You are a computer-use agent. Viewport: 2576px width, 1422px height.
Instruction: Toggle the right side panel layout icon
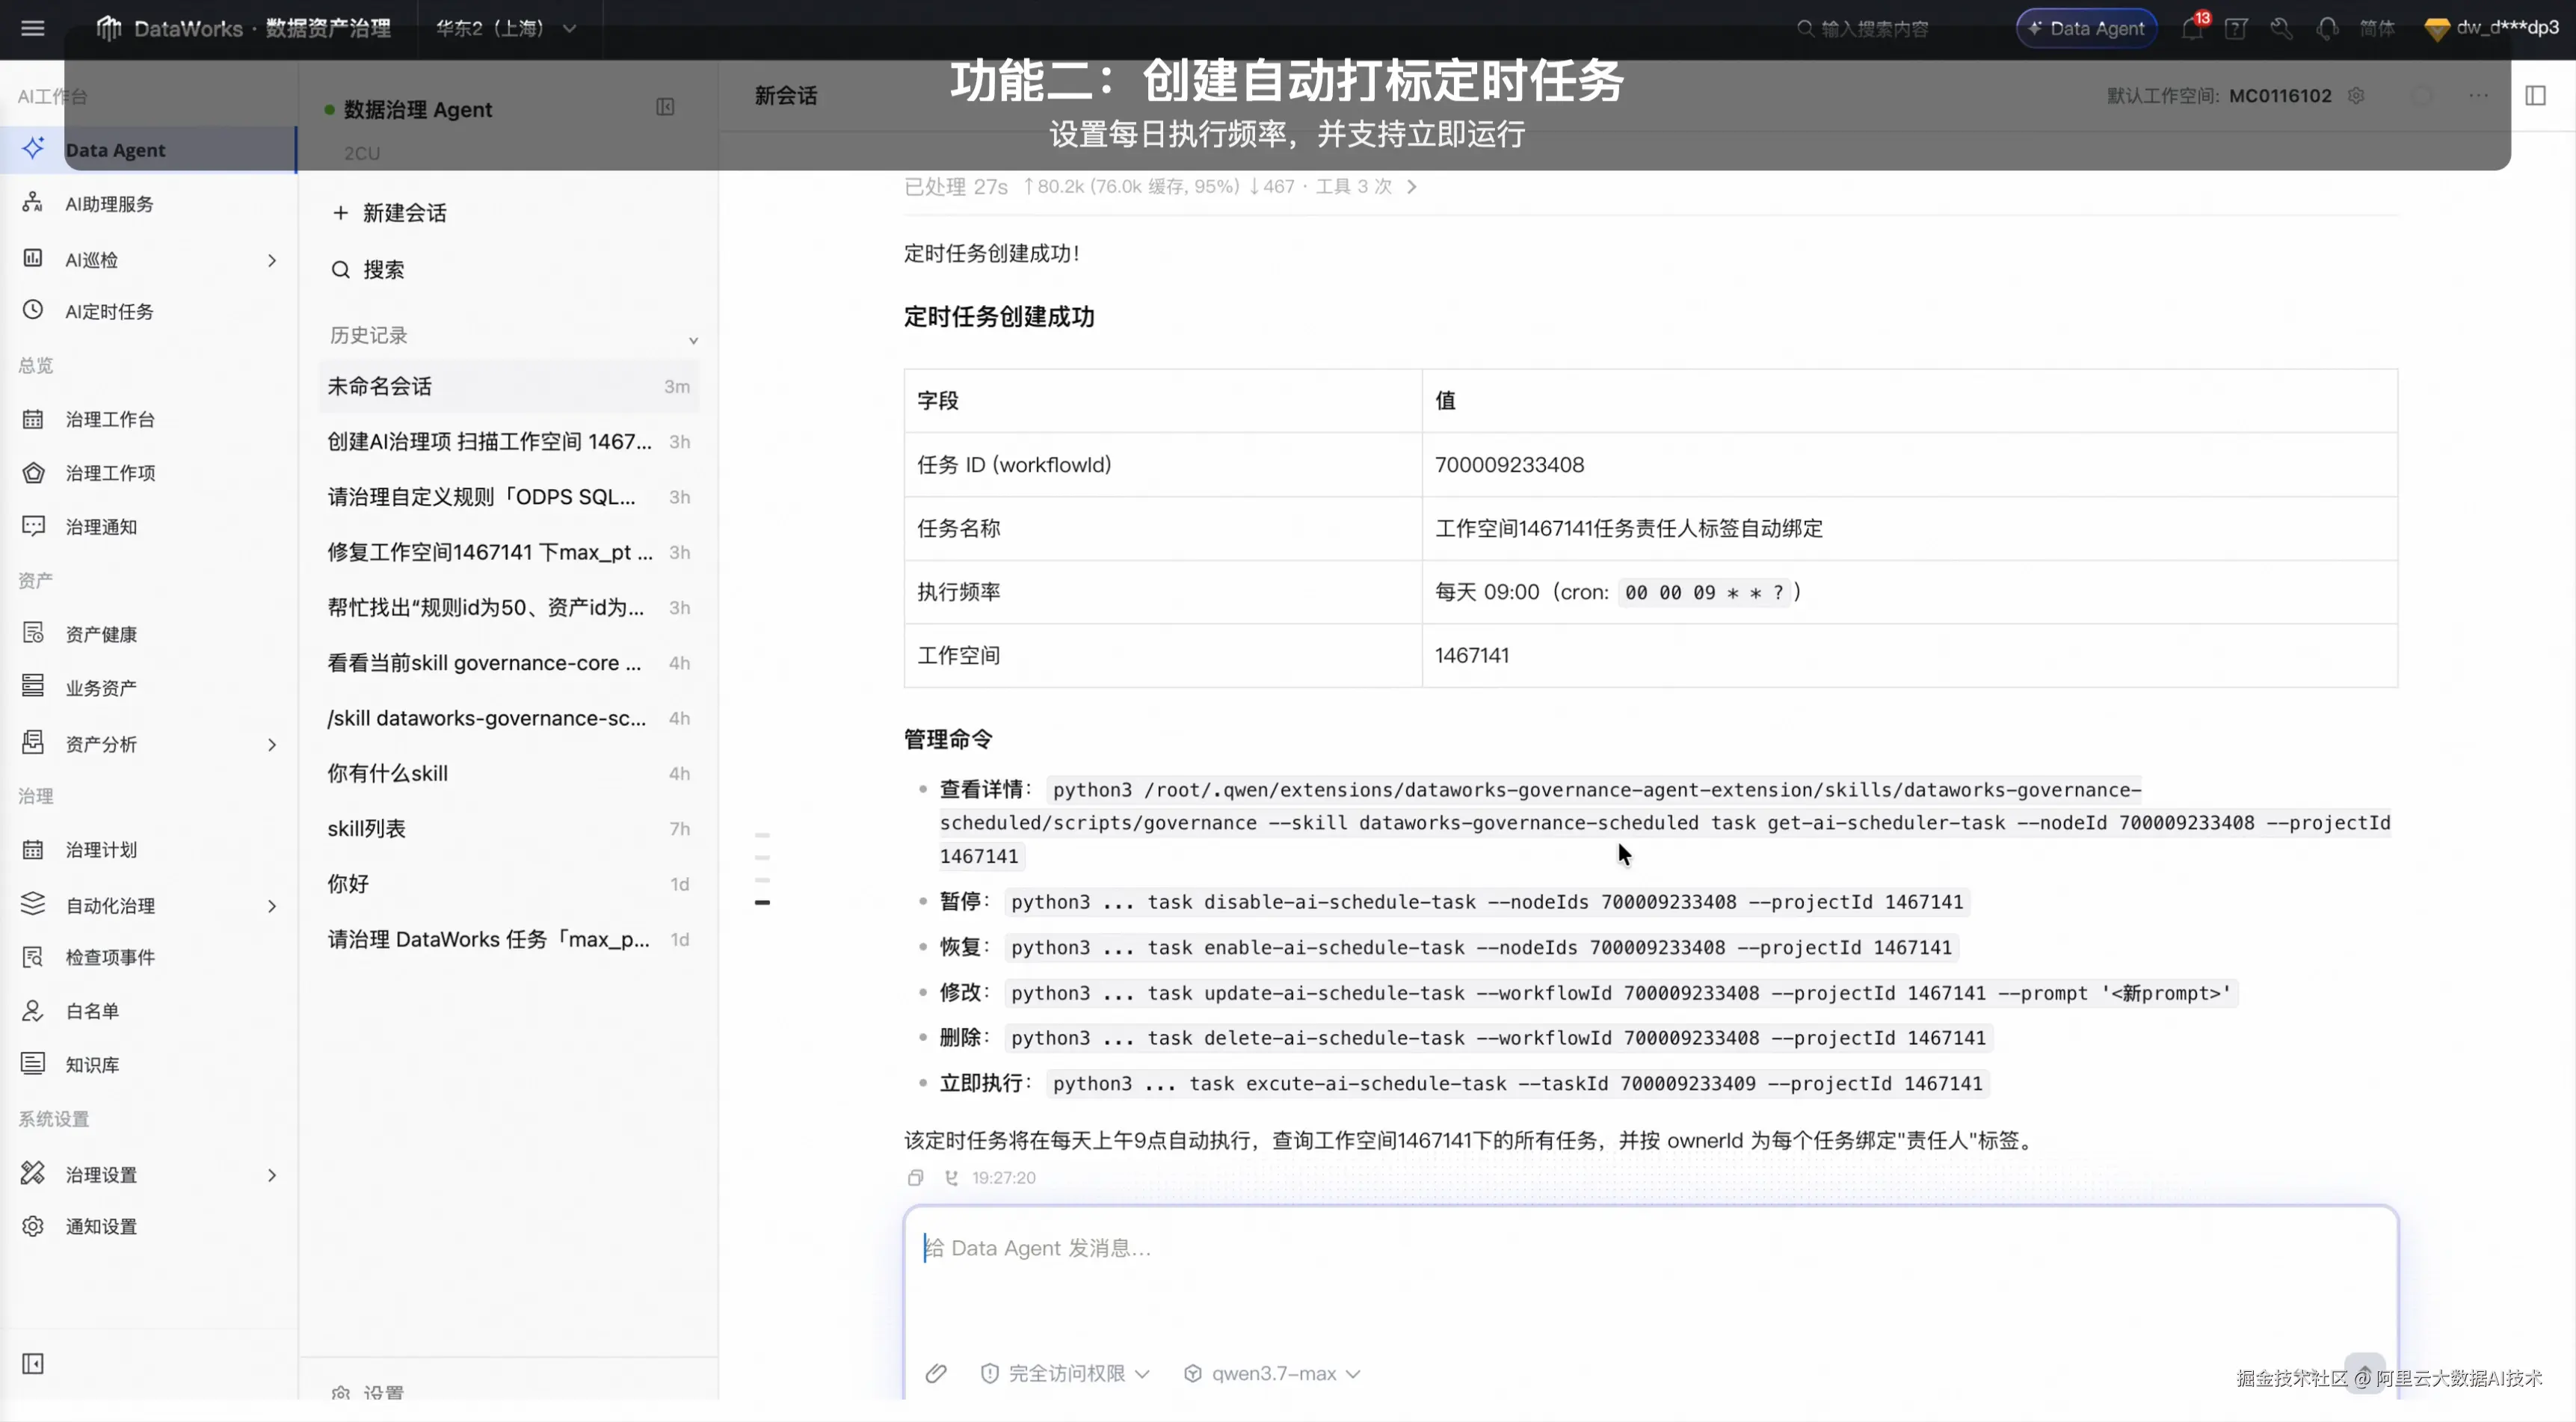pos(2535,95)
